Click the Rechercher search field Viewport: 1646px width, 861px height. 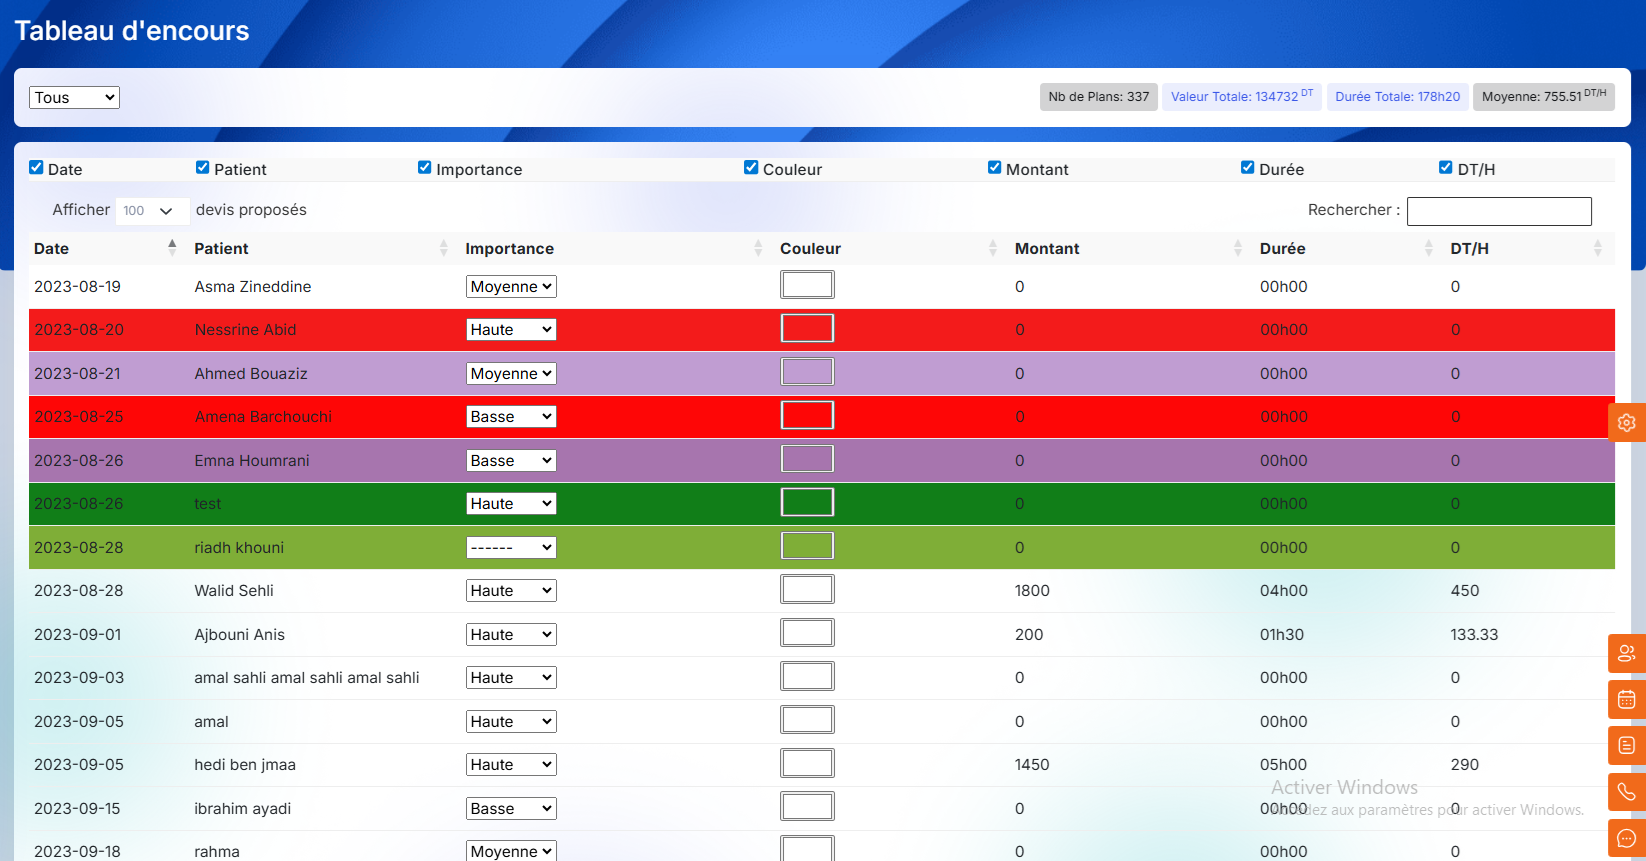pos(1498,211)
